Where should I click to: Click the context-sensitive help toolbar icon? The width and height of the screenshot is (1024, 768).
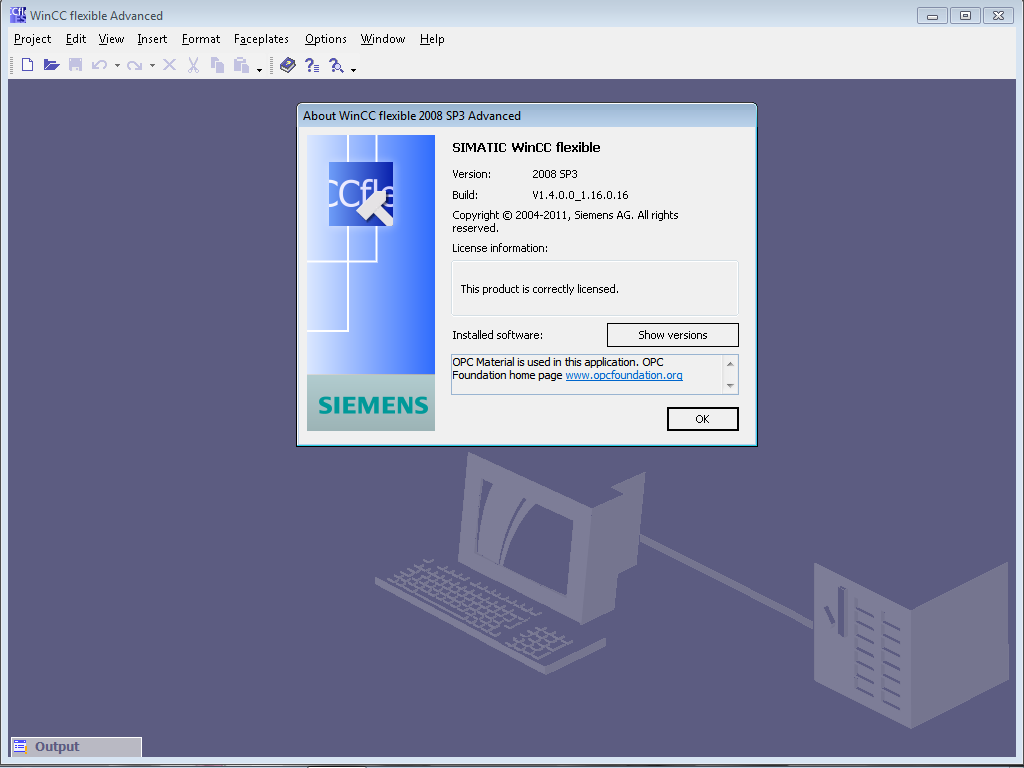pos(312,64)
